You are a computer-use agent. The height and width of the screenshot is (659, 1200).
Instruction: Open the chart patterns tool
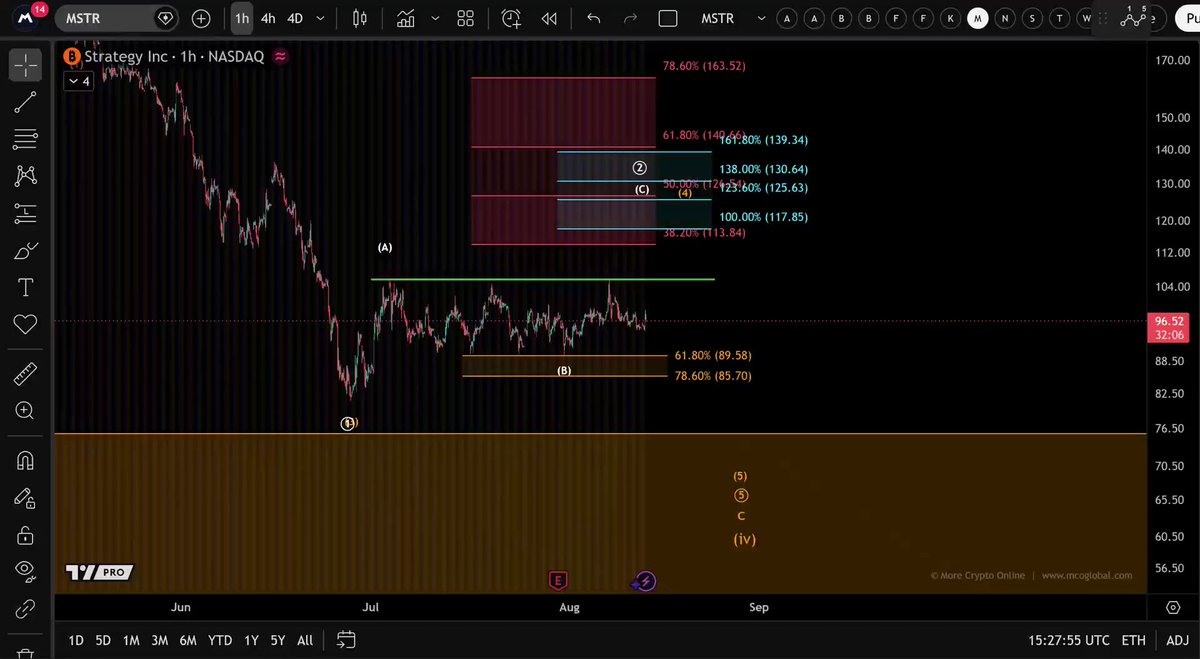(25, 175)
